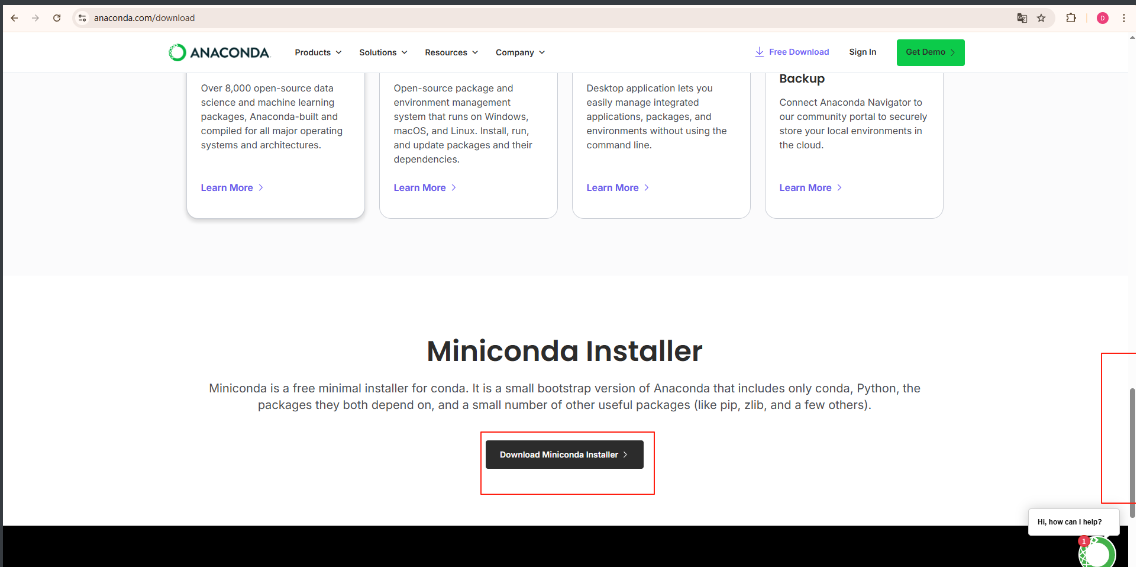1136x567 pixels.
Task: Click the browser forward arrow
Action: click(x=36, y=18)
